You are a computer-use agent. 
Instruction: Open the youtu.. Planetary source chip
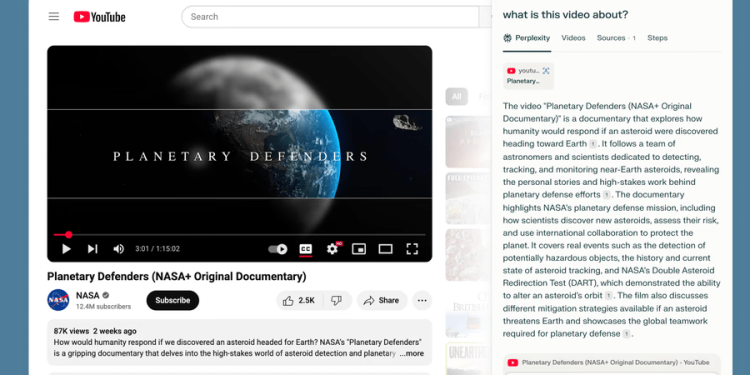(x=528, y=76)
